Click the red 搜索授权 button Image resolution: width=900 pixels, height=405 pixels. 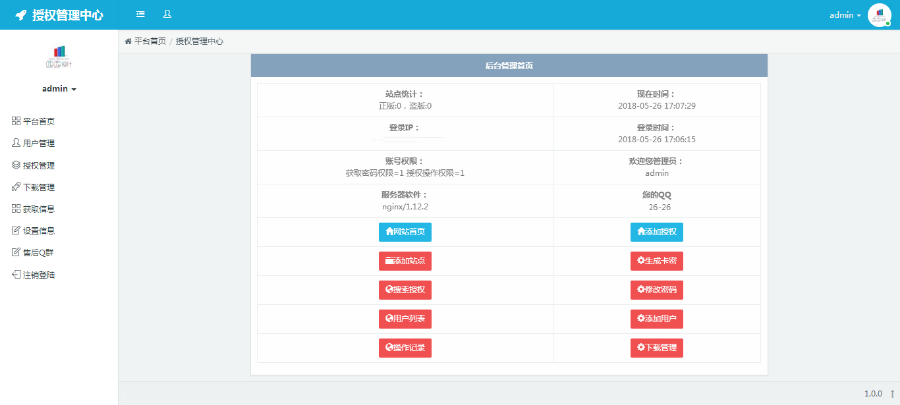pyautogui.click(x=405, y=290)
